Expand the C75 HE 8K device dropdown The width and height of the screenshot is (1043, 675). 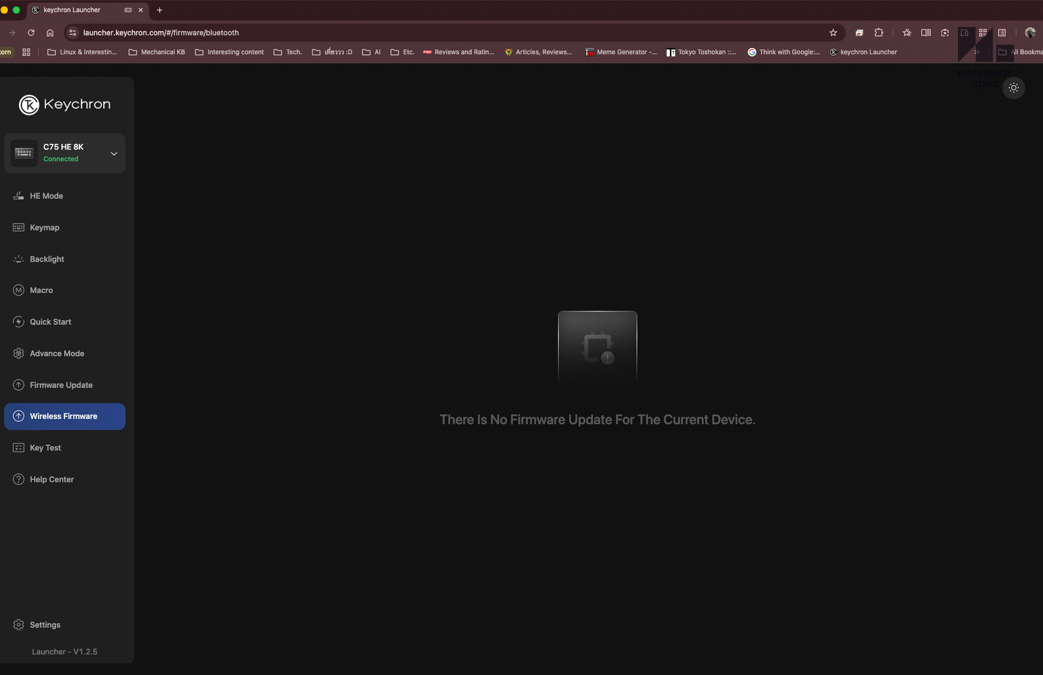coord(113,154)
